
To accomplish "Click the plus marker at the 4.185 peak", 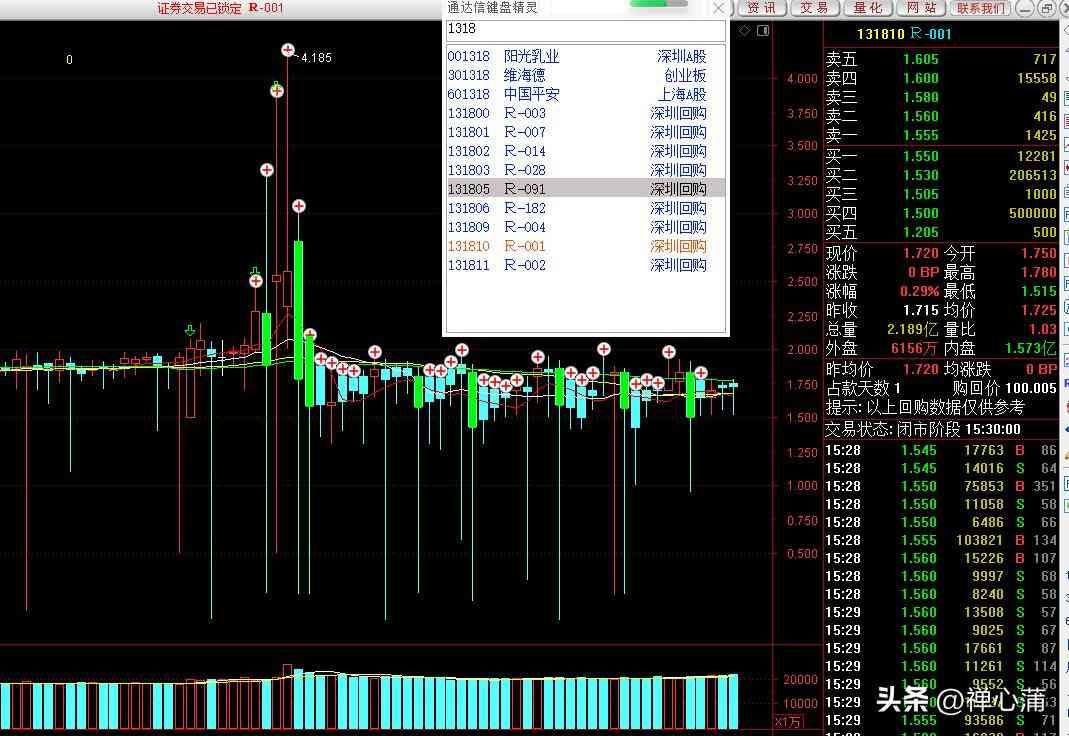I will point(288,50).
